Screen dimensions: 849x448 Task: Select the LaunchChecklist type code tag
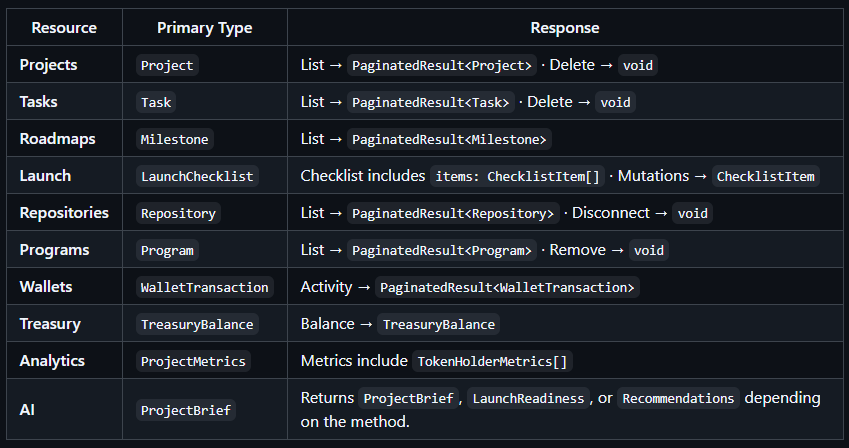(197, 176)
